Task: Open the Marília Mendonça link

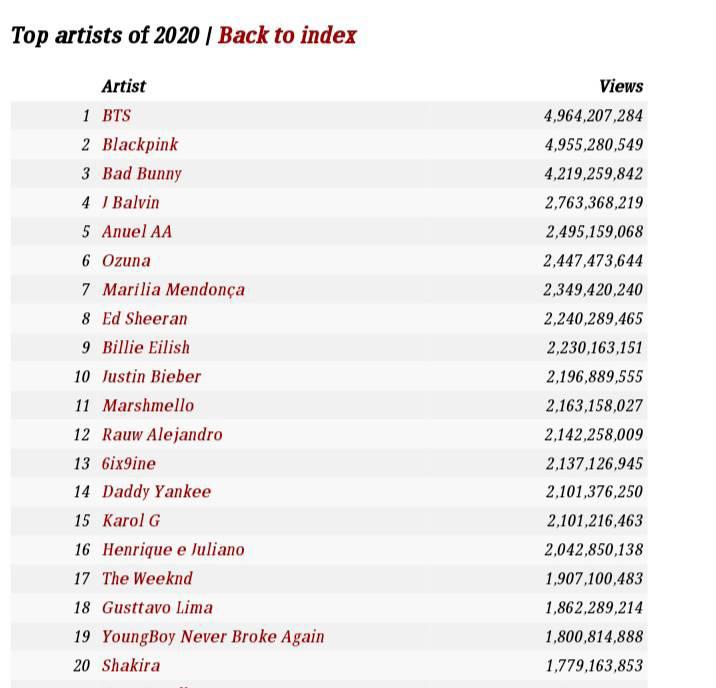Action: [x=173, y=289]
